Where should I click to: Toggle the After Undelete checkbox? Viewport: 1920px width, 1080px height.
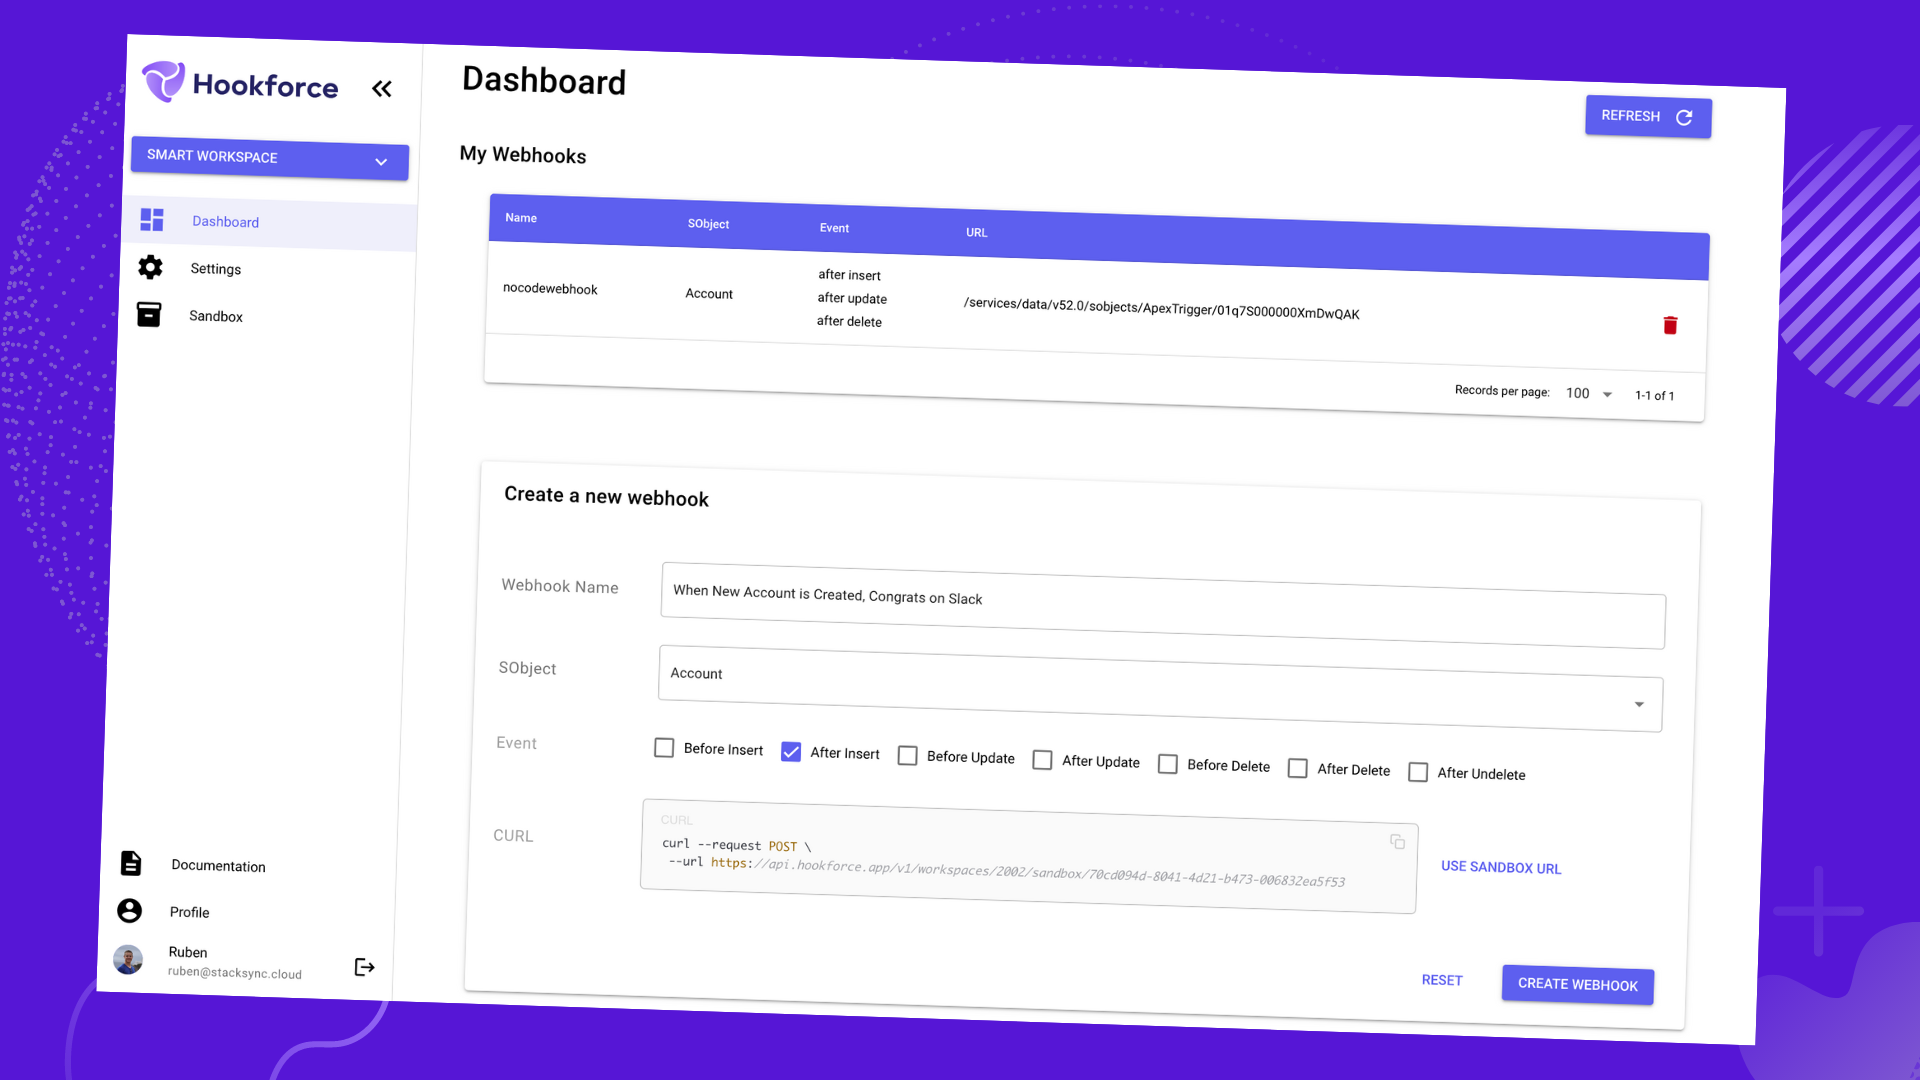pyautogui.click(x=1418, y=771)
